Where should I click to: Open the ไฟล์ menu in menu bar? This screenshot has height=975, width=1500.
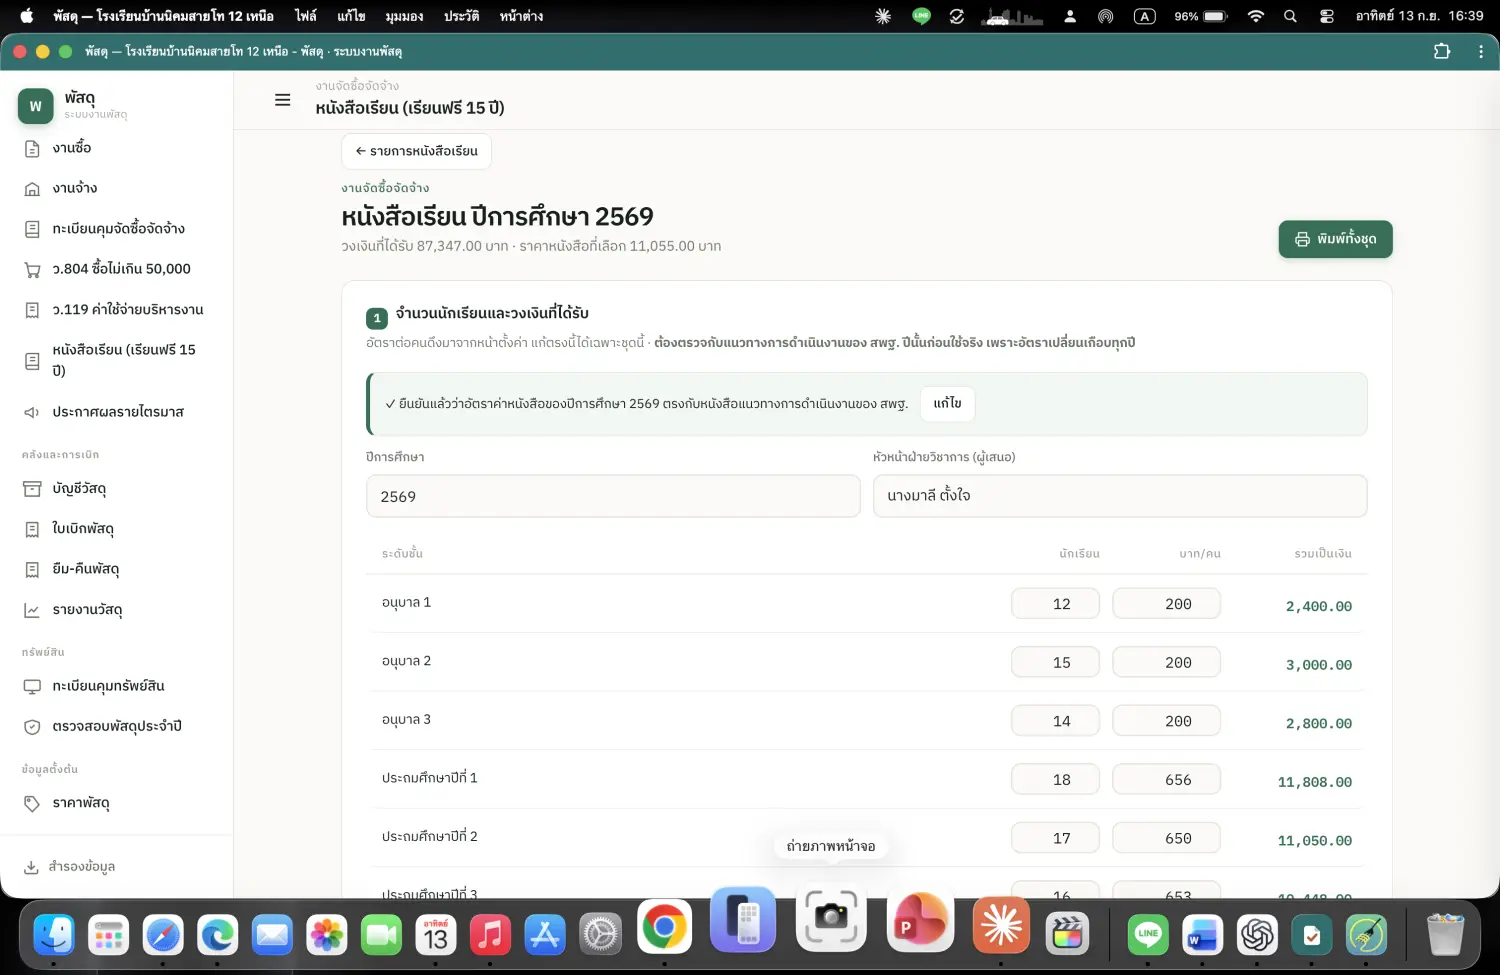[x=305, y=16]
